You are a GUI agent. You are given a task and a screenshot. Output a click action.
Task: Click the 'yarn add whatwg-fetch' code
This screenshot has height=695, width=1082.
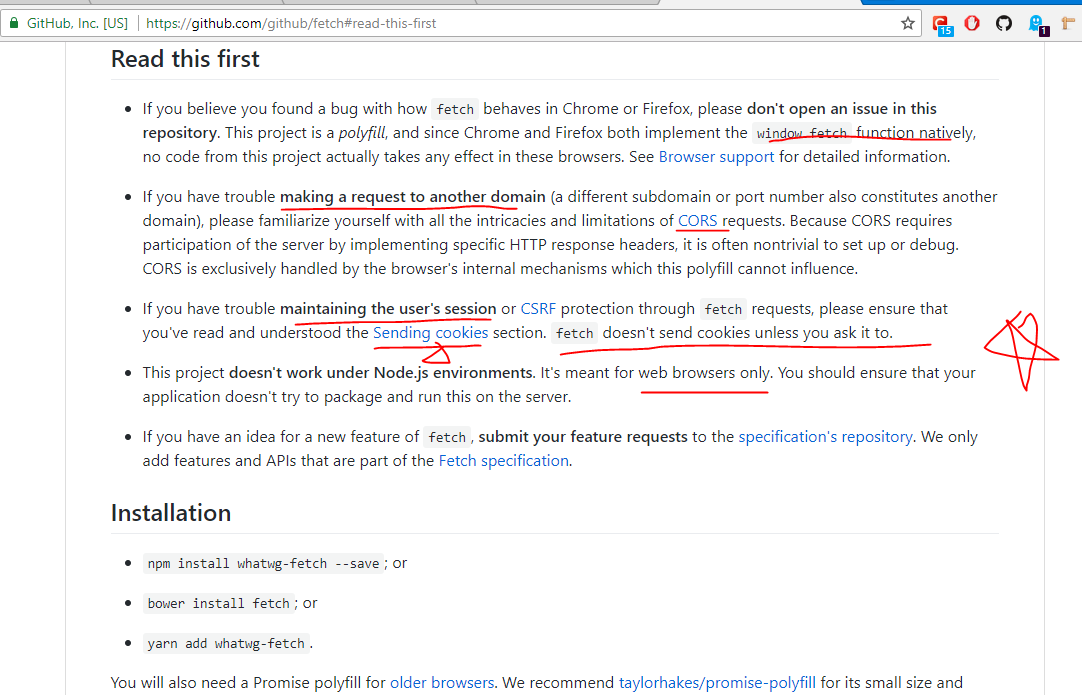coord(226,643)
